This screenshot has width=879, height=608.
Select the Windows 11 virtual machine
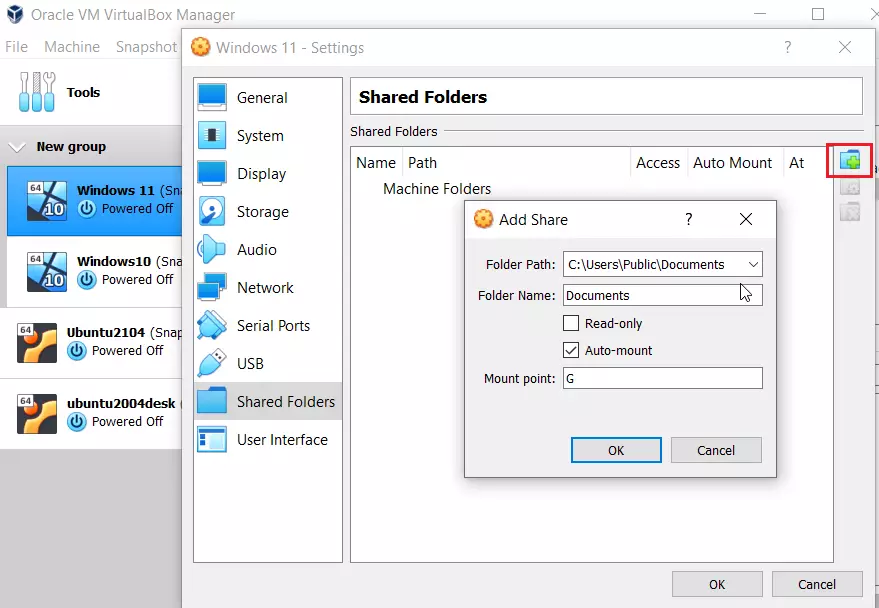[94, 201]
